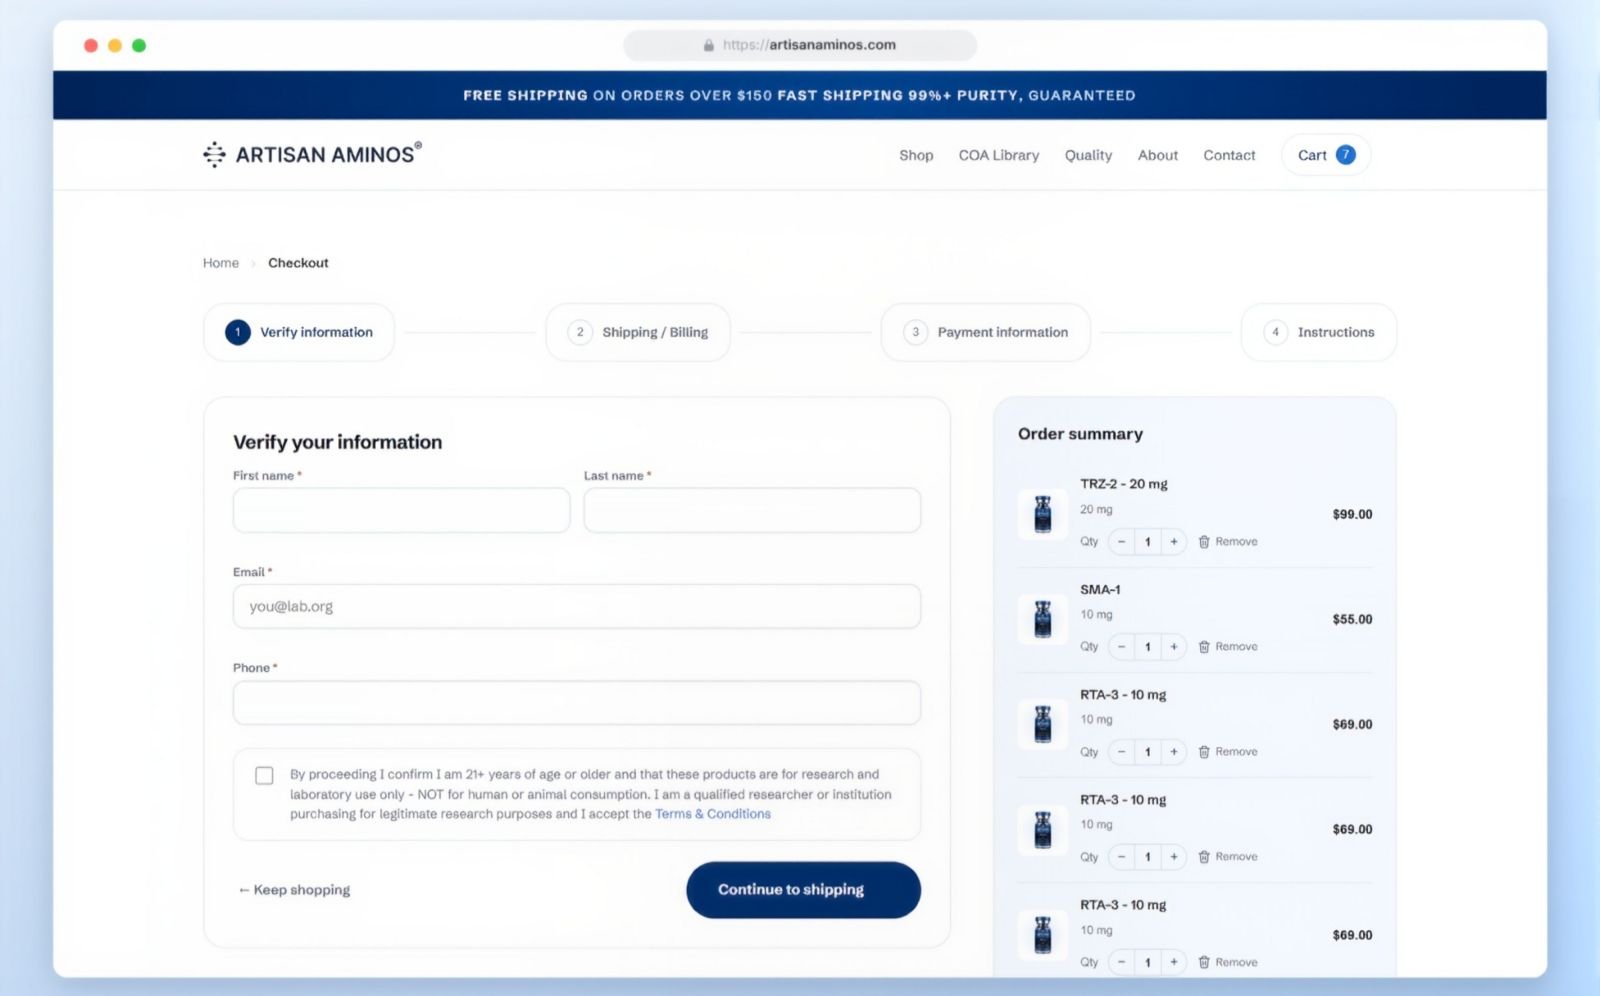Click the Home breadcrumb link
Image resolution: width=1600 pixels, height=996 pixels.
pos(221,263)
